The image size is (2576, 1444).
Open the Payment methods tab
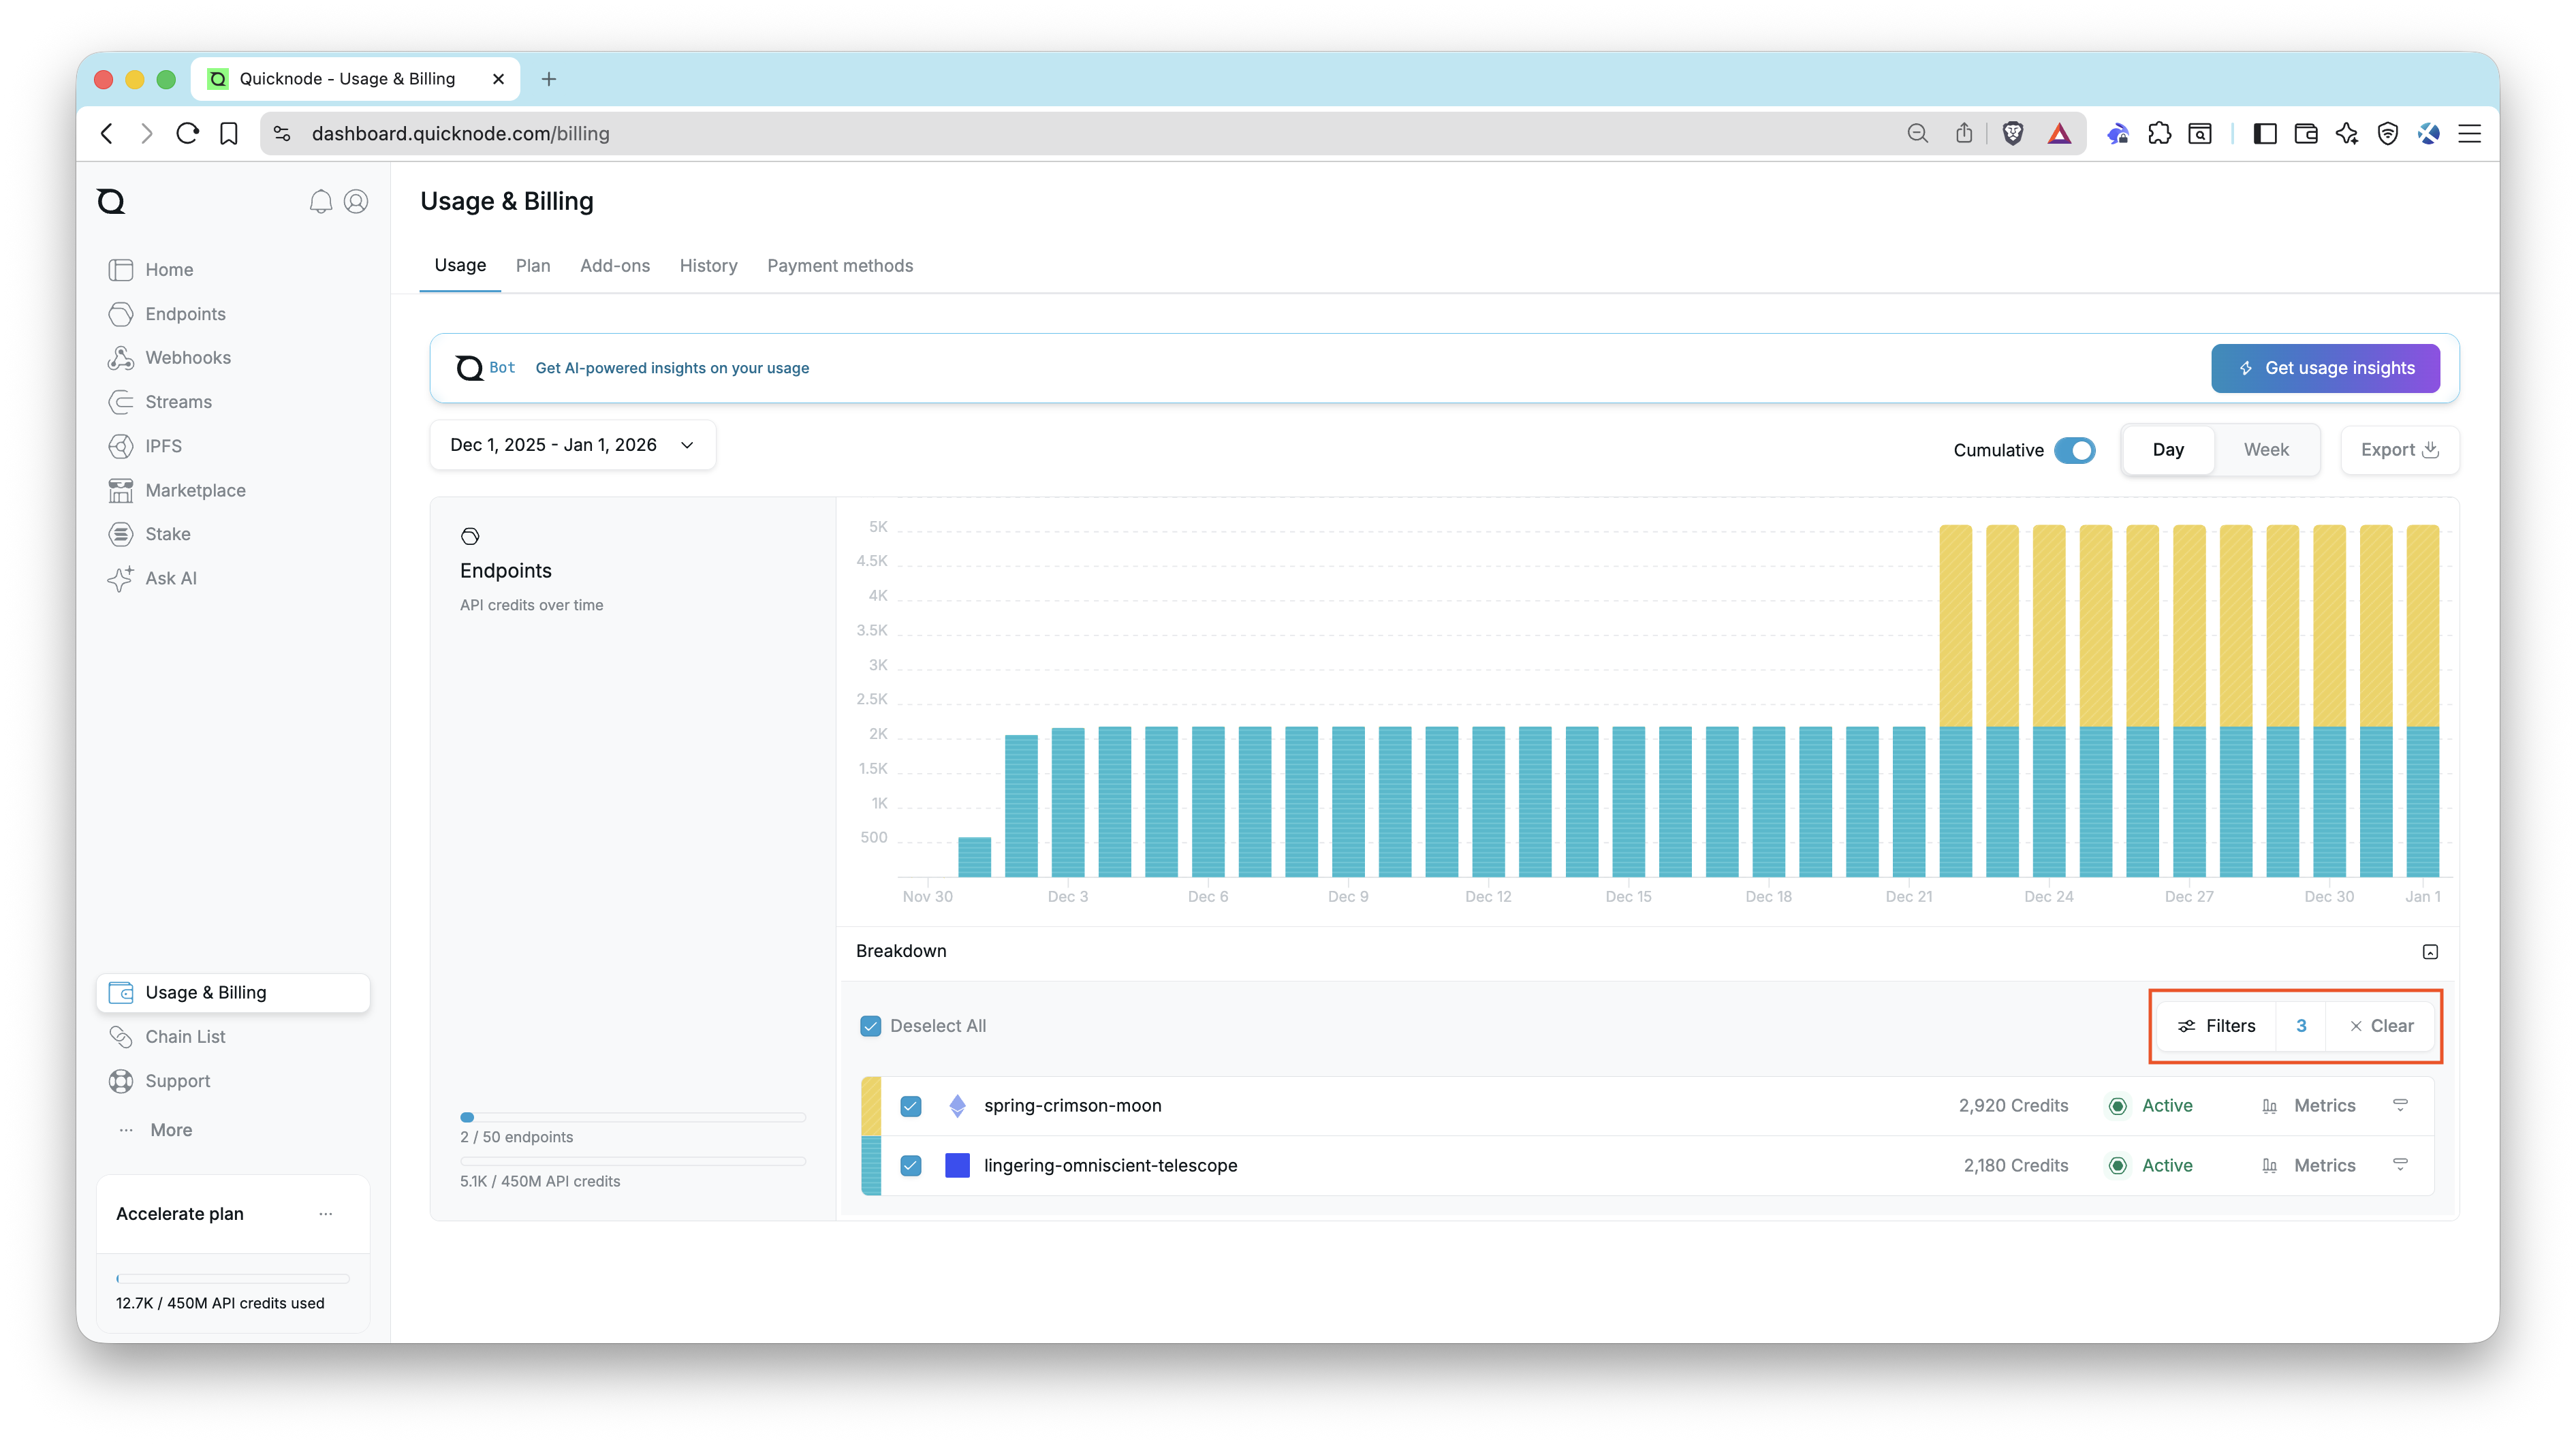click(840, 265)
